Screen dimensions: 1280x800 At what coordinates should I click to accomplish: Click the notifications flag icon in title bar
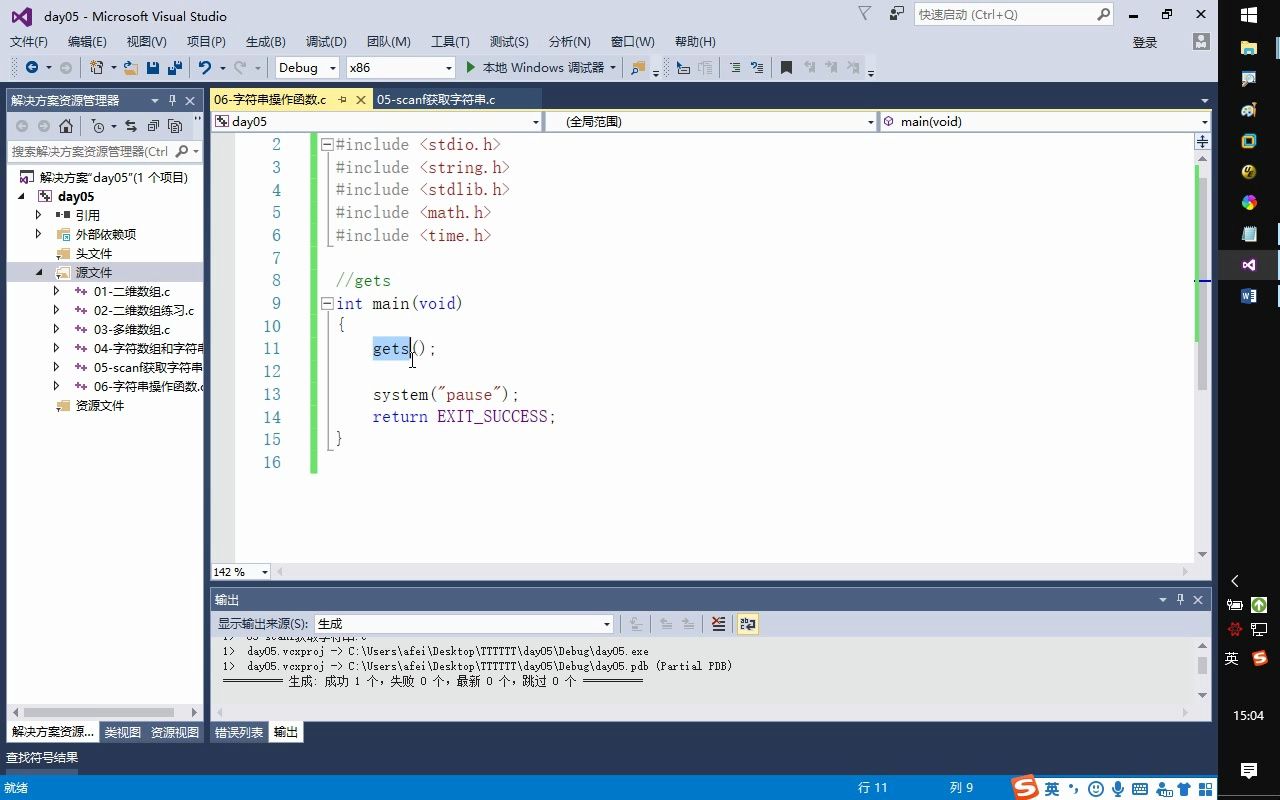coord(865,13)
